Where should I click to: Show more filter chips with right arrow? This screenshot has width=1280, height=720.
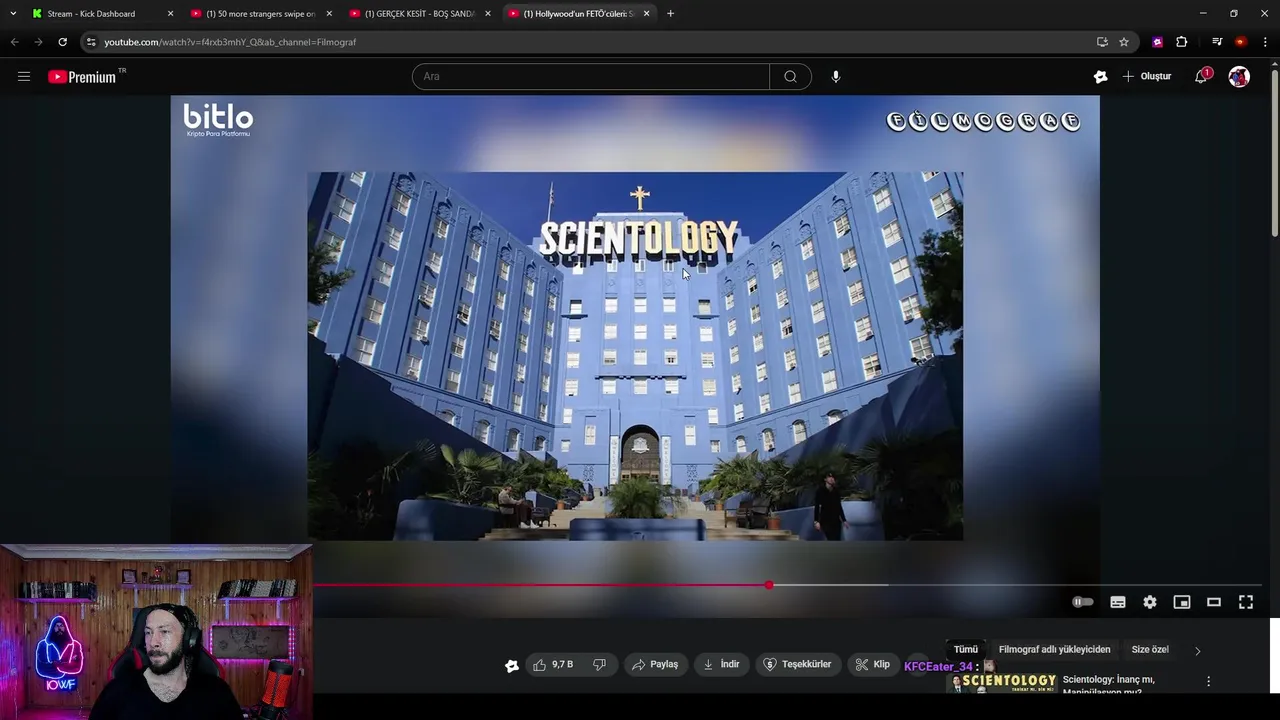pos(1197,650)
